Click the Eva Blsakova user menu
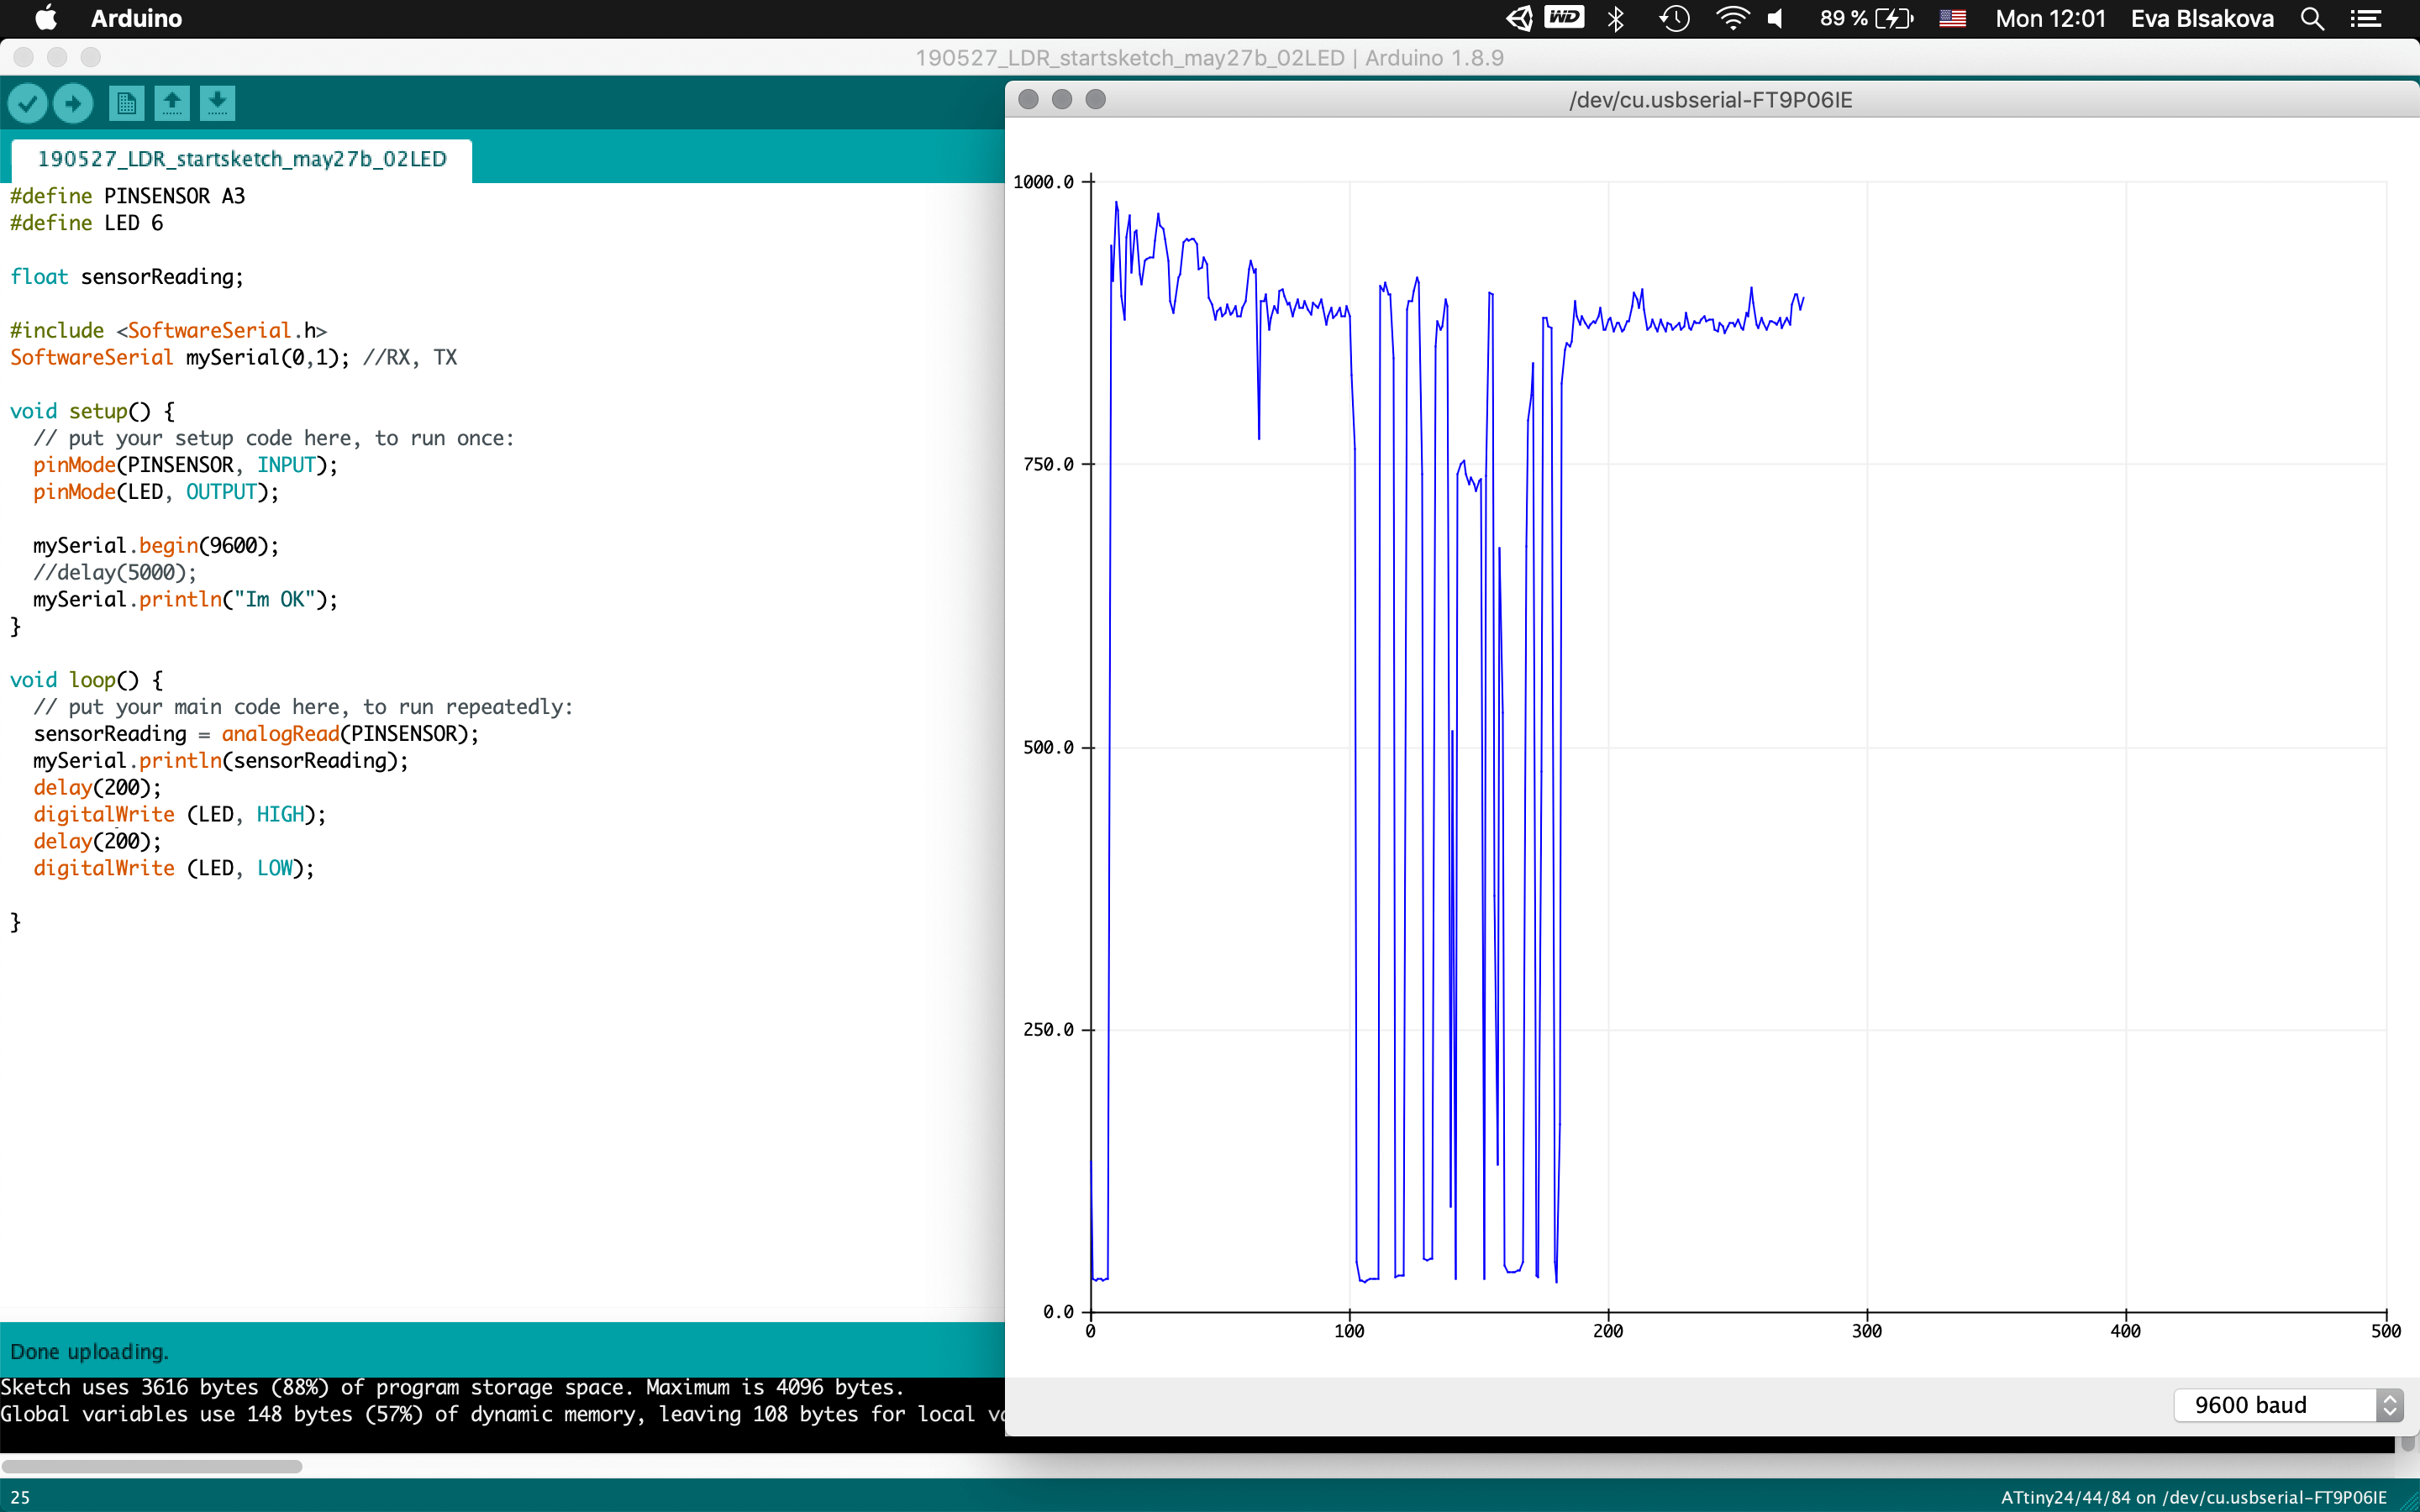 pos(2202,19)
